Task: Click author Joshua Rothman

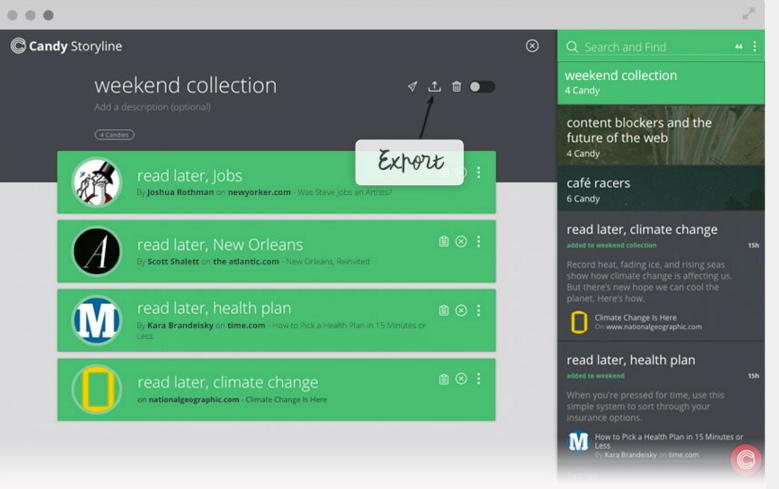Action: tap(180, 192)
